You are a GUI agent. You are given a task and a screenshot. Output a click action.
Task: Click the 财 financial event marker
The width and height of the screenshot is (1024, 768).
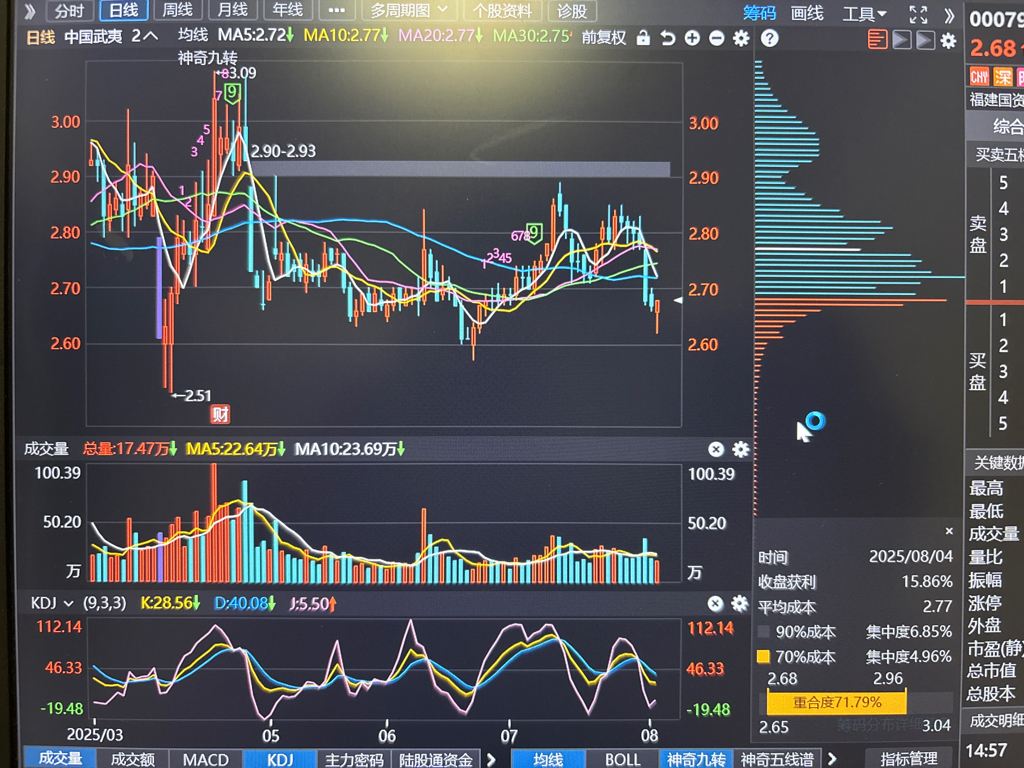pyautogui.click(x=220, y=414)
